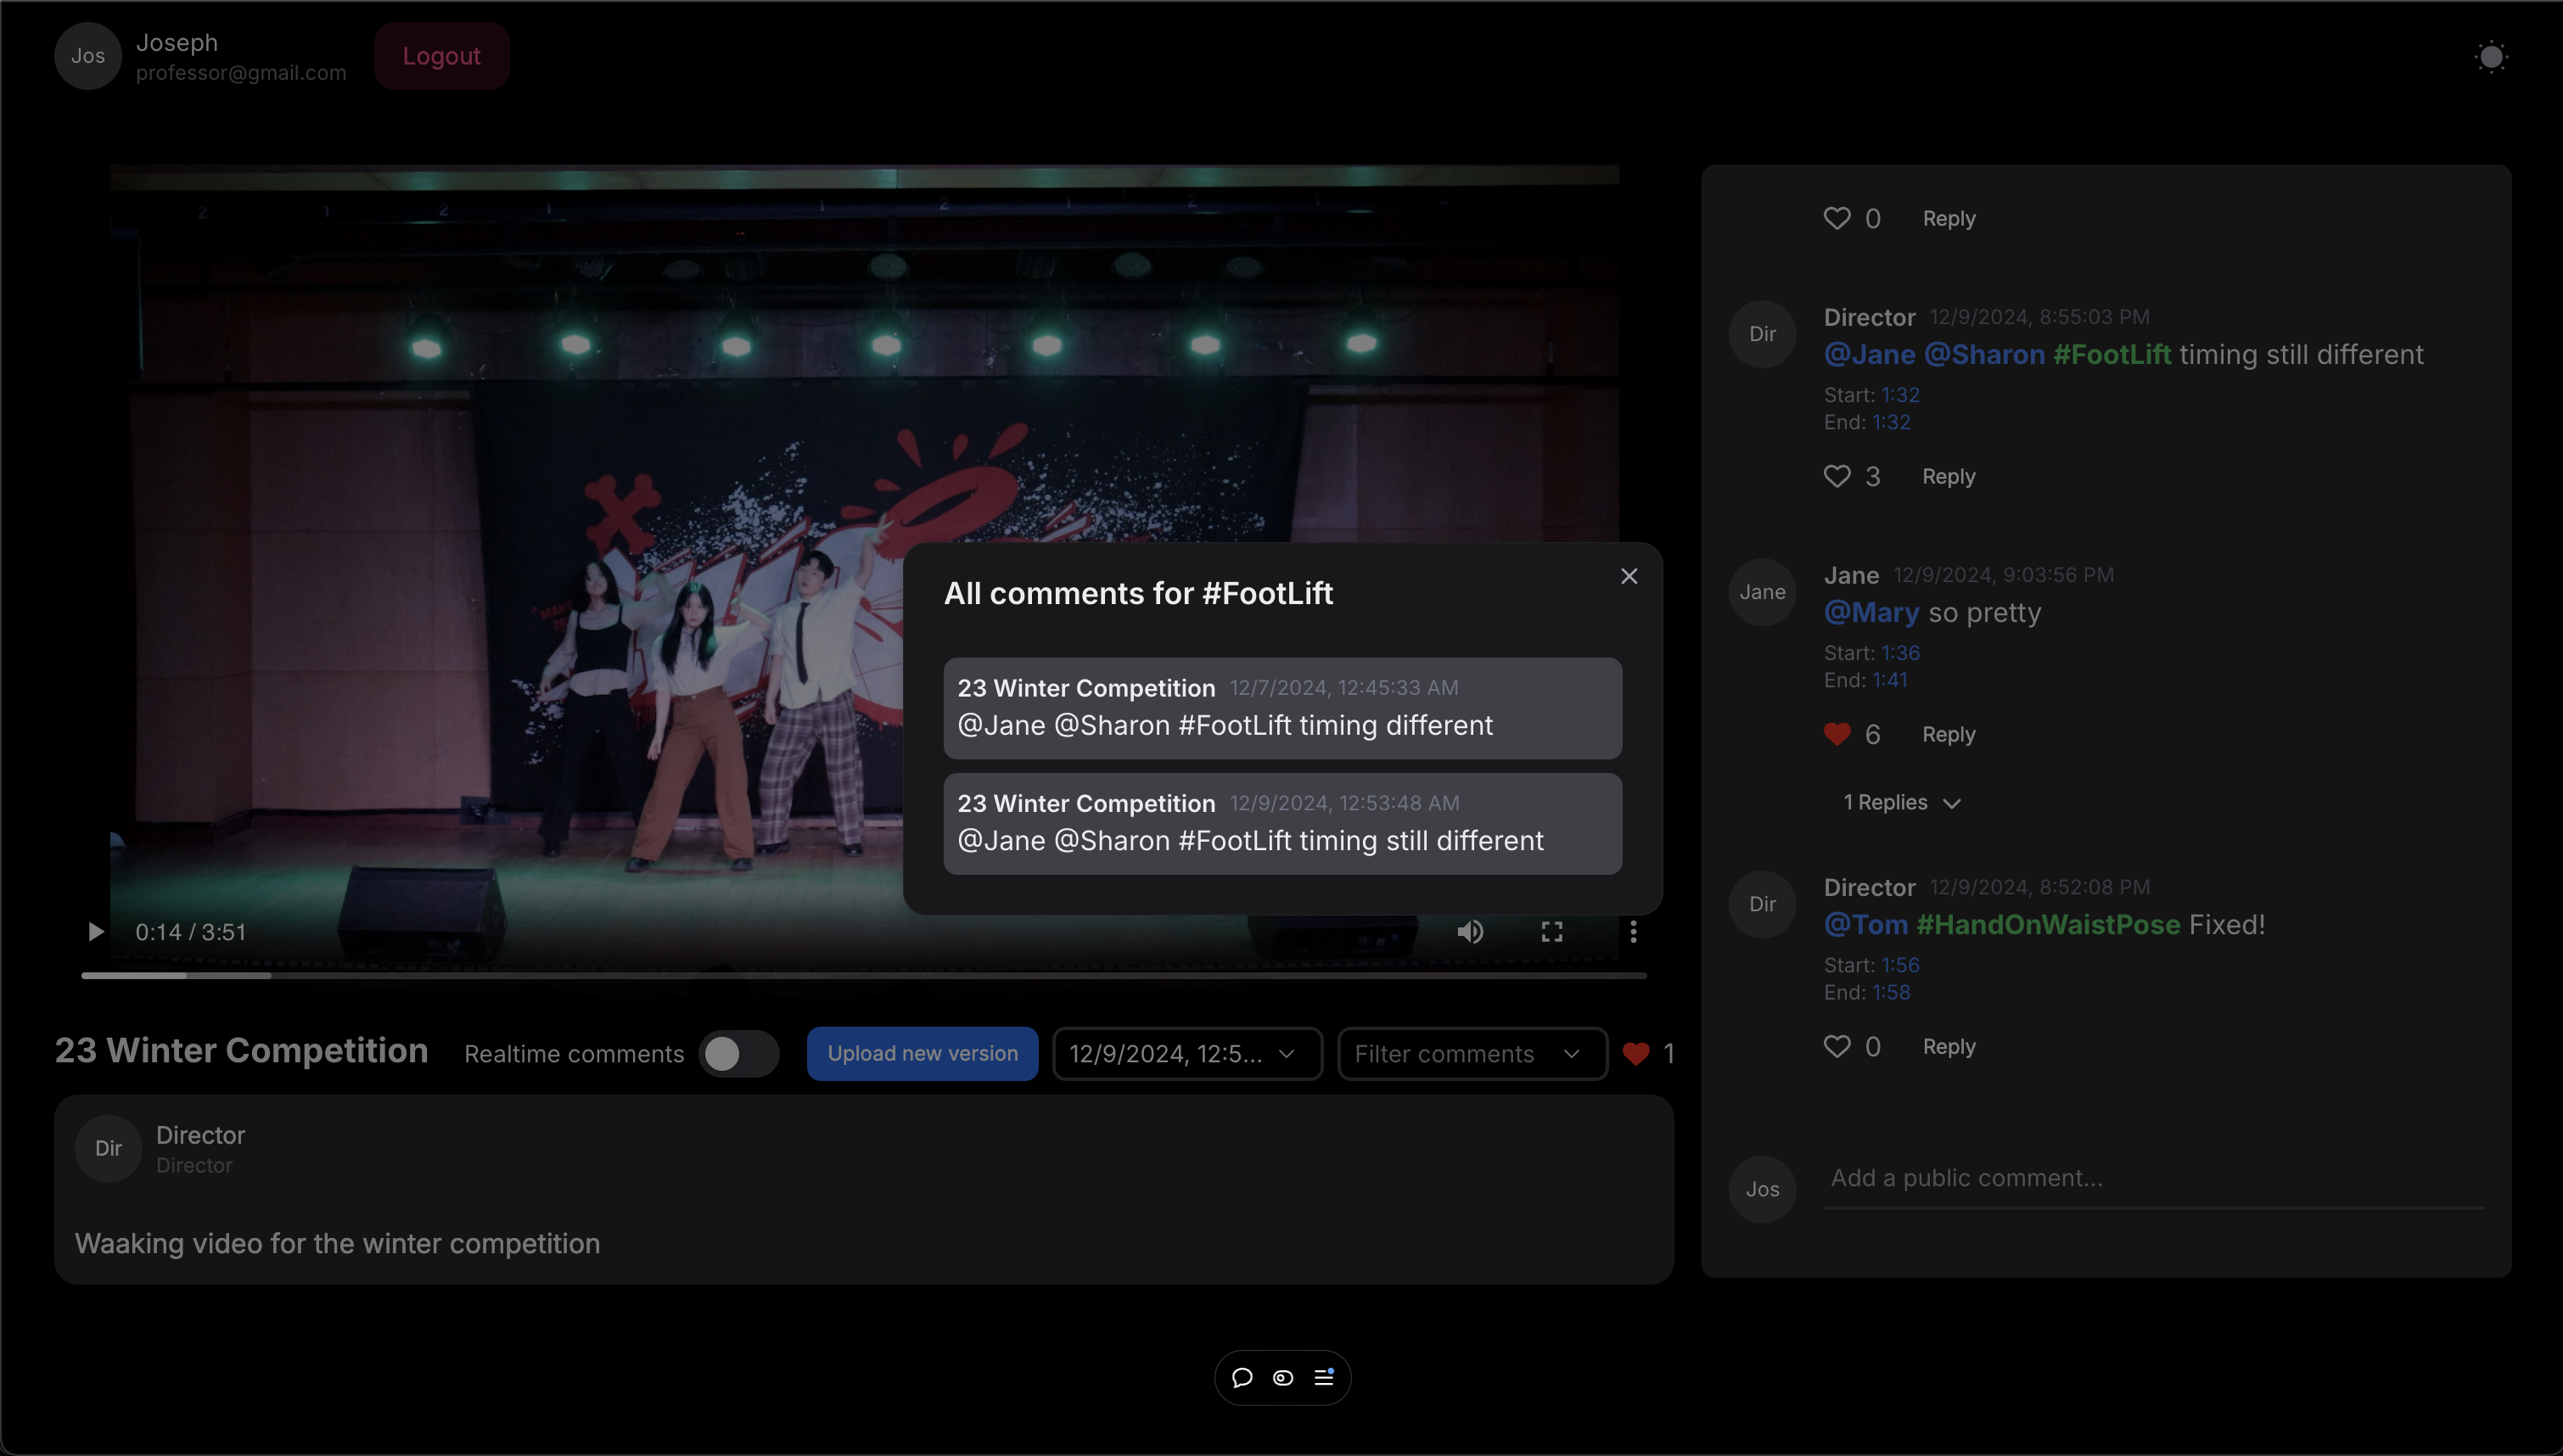Viewport: 2563px width, 1456px height.
Task: Click Upload new version button
Action: tap(922, 1054)
